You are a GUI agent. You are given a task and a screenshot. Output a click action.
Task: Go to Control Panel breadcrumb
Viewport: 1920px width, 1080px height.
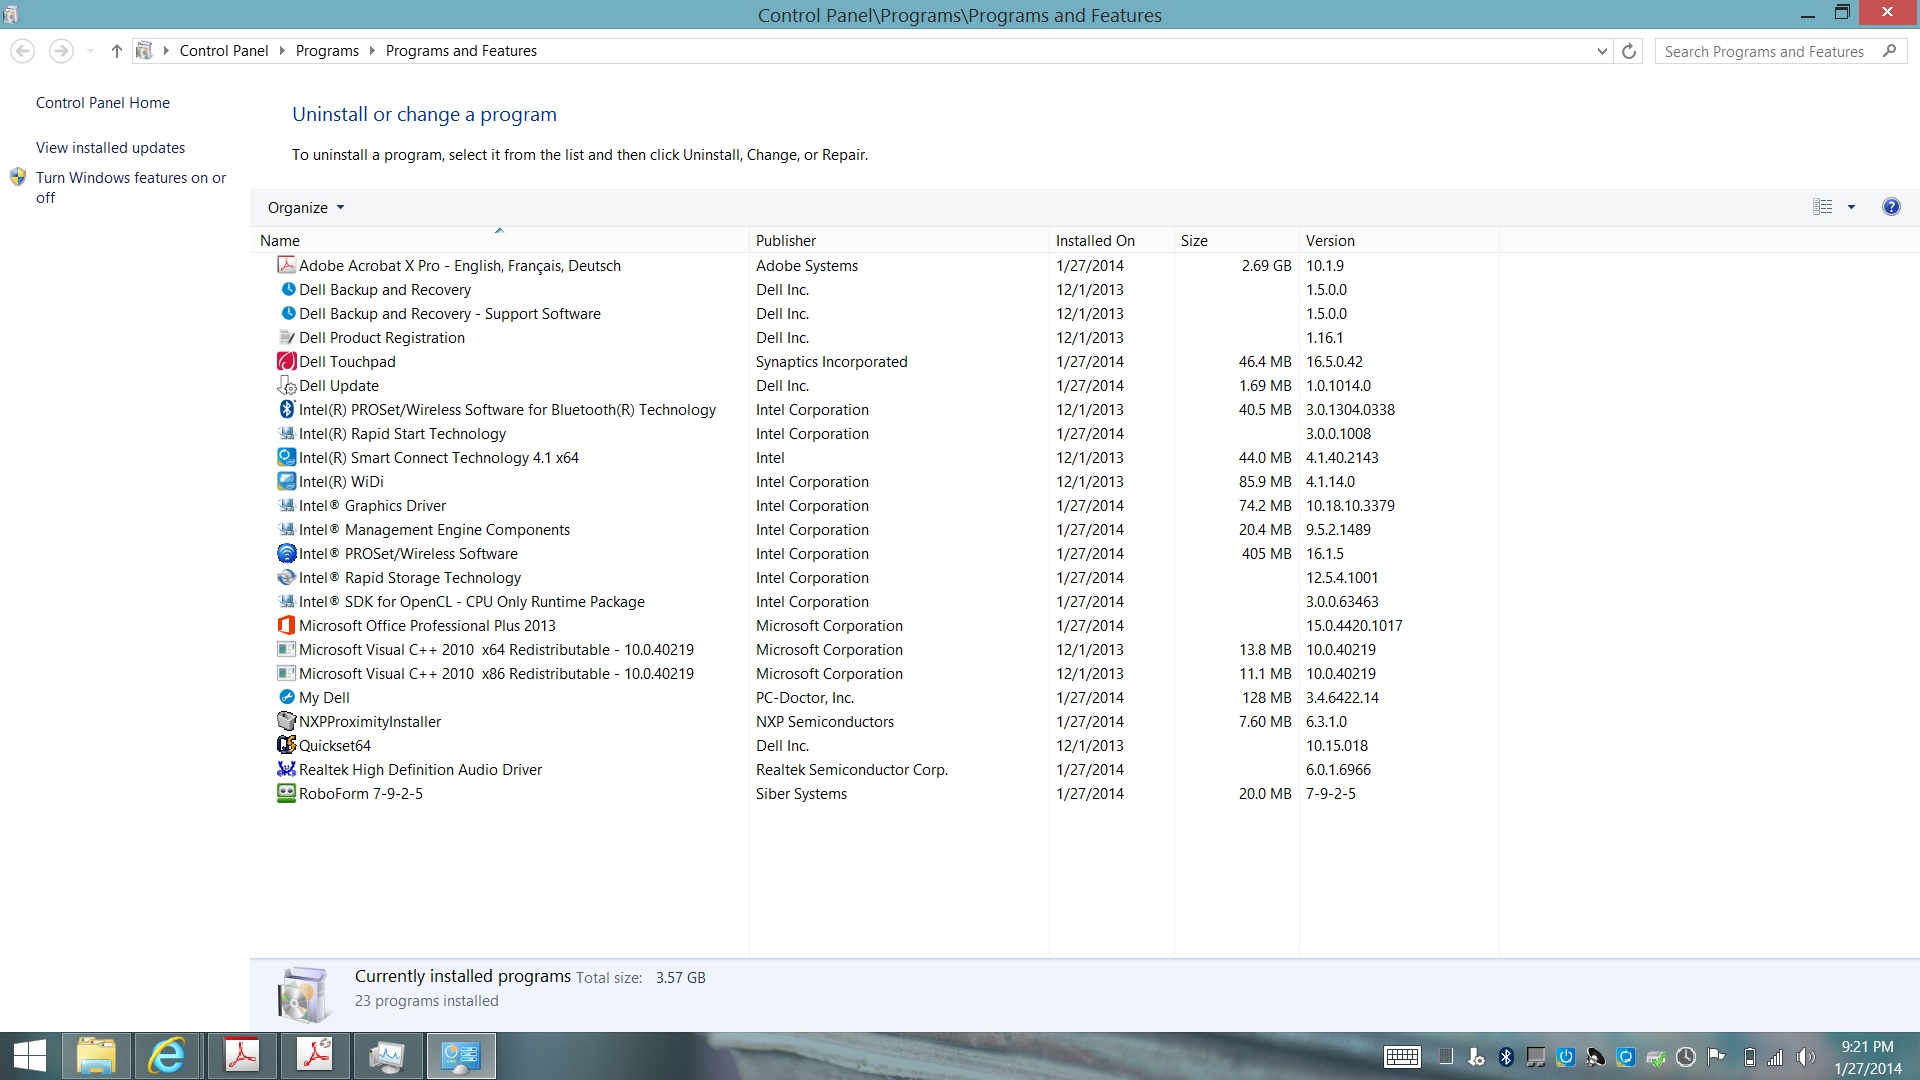pos(224,51)
